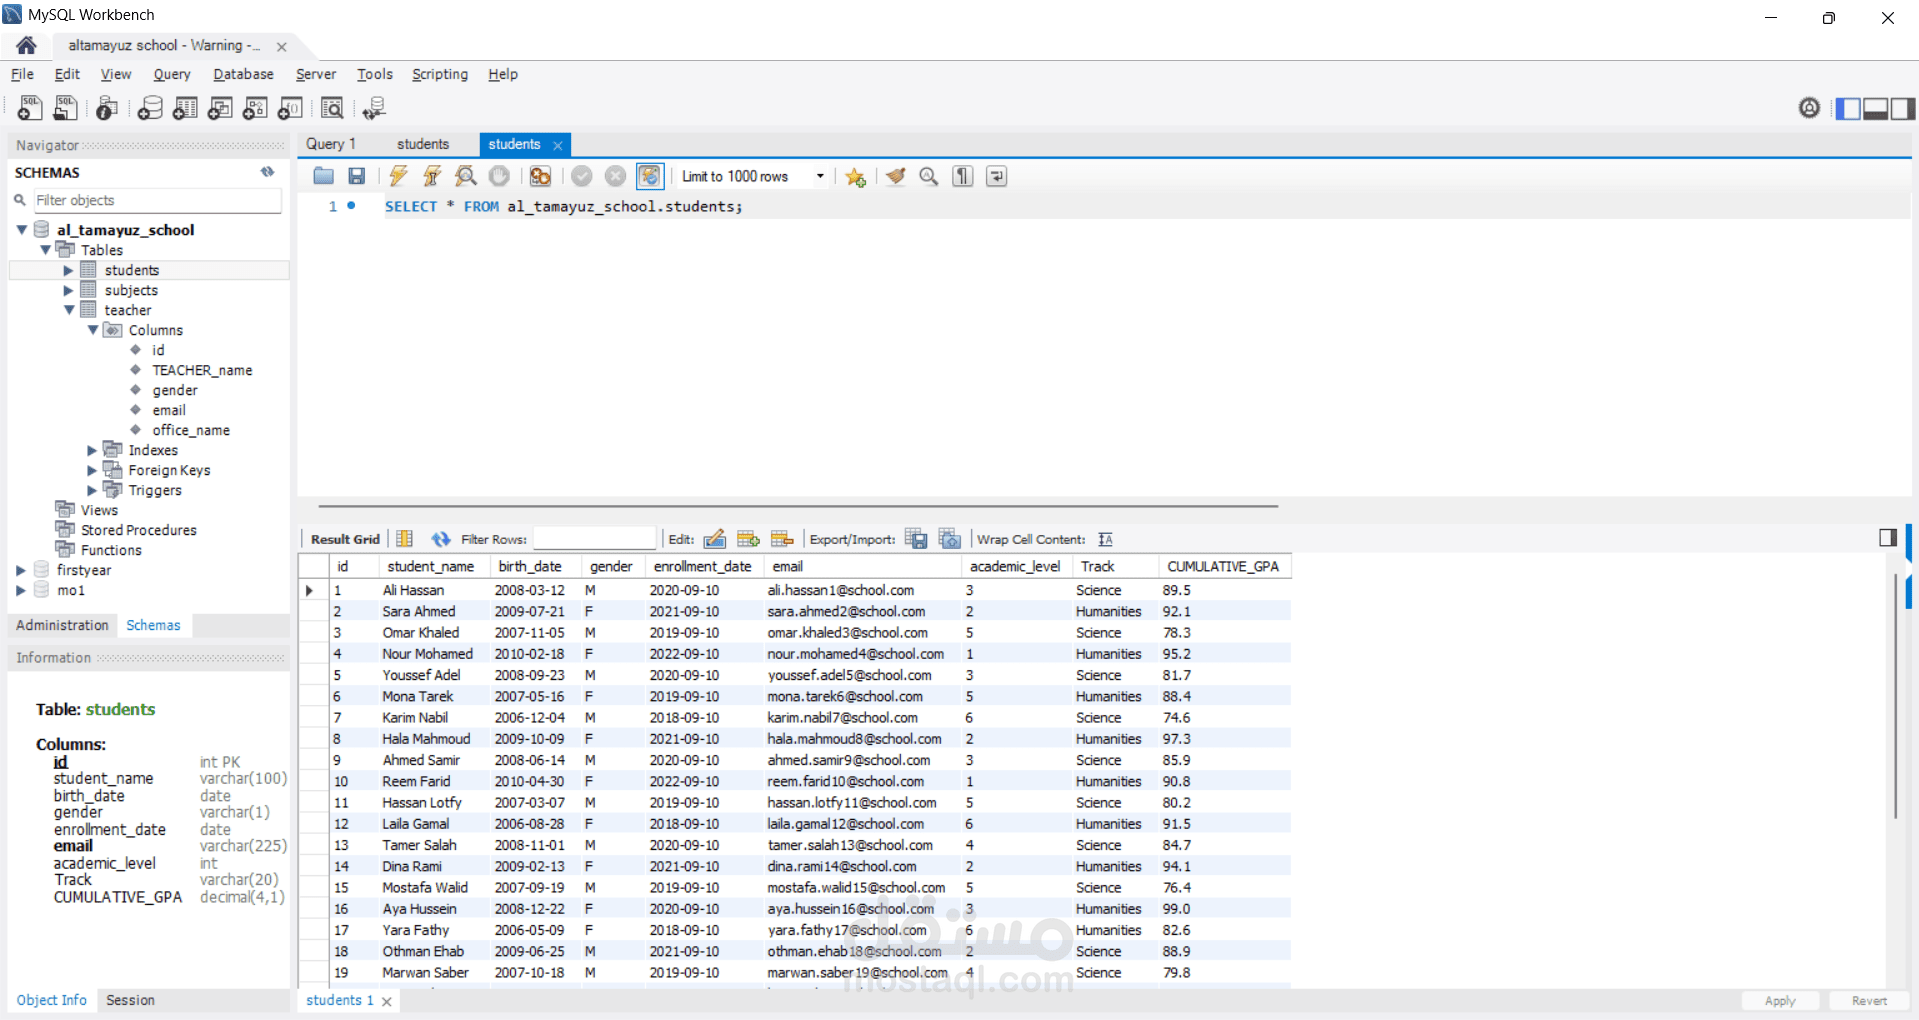
Task: Toggle the bottom output panel visibility
Action: pos(1876,108)
